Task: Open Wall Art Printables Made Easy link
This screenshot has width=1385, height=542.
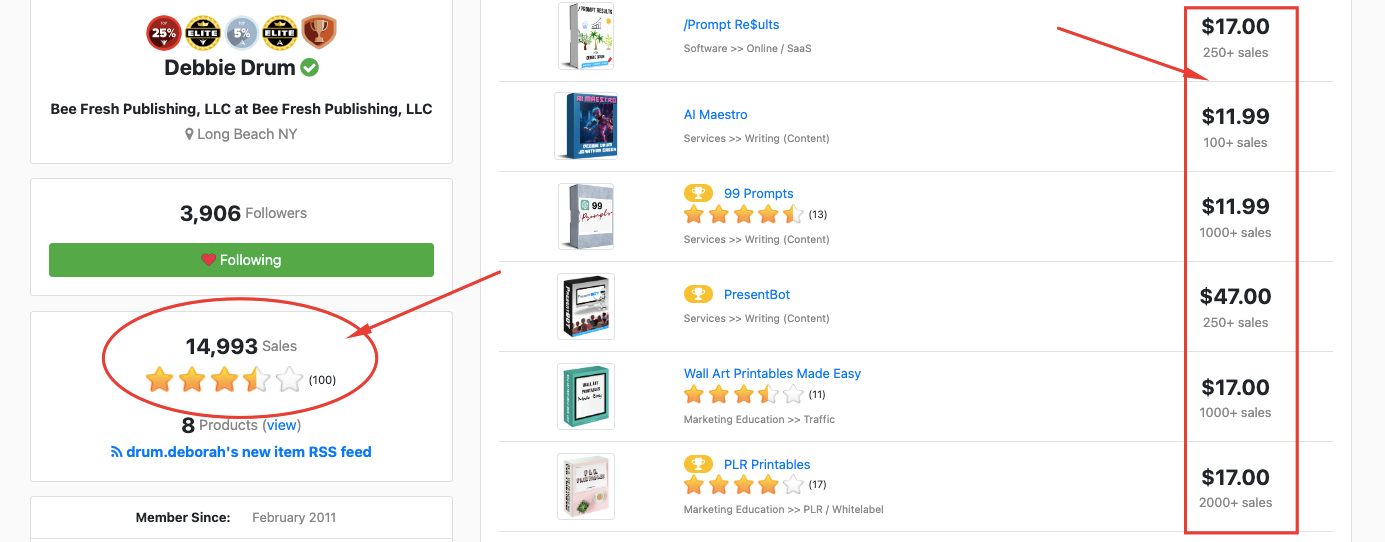Action: click(772, 373)
